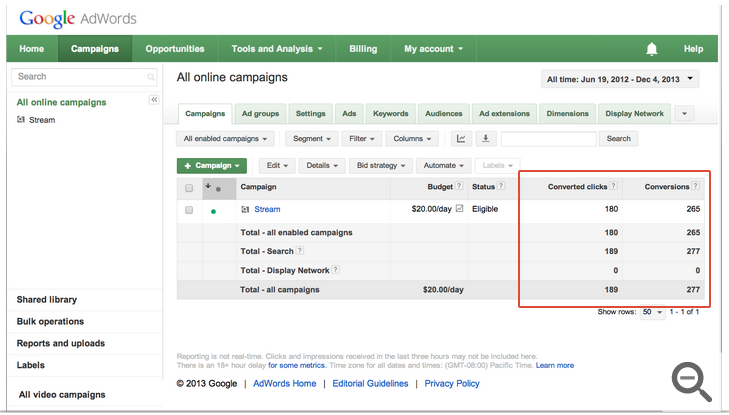Select the Campaigns navigation tab
The height and width of the screenshot is (415, 729).
(x=95, y=49)
